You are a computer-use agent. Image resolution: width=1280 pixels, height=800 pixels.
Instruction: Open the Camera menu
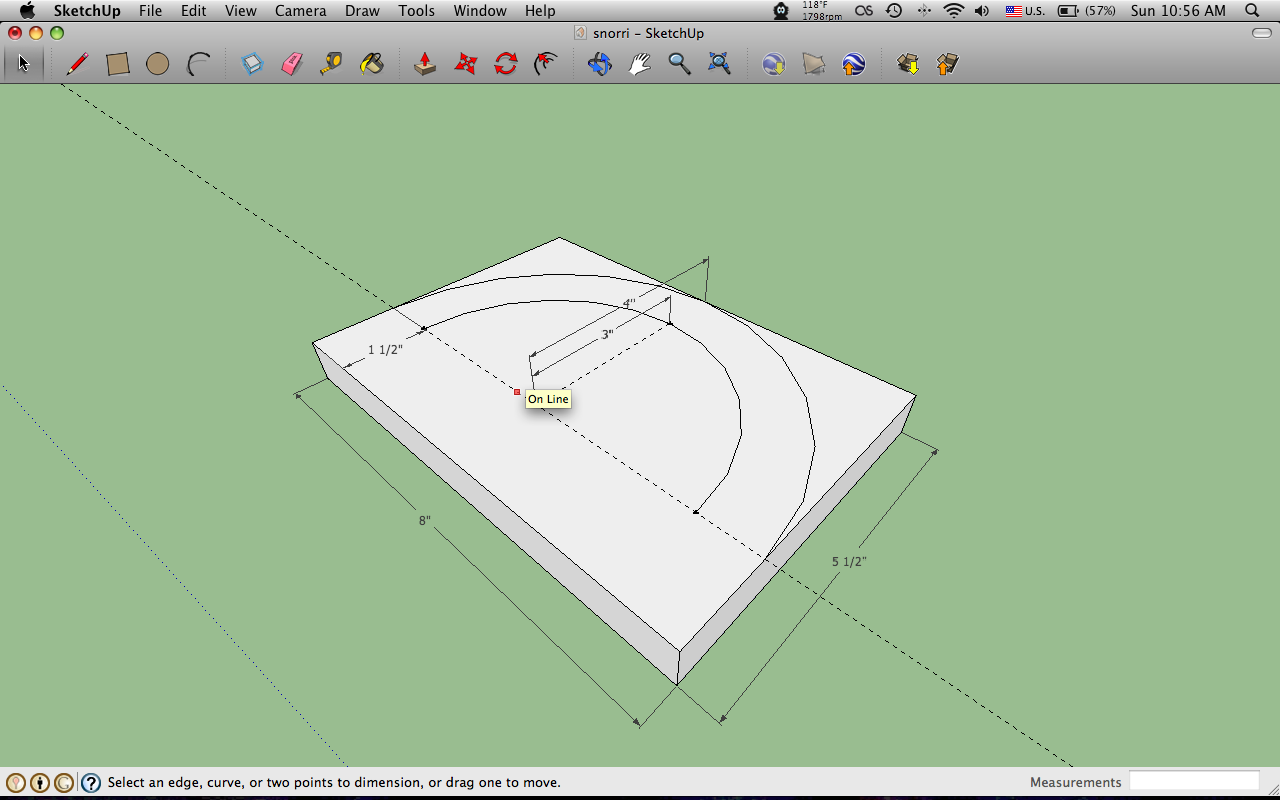click(x=301, y=11)
